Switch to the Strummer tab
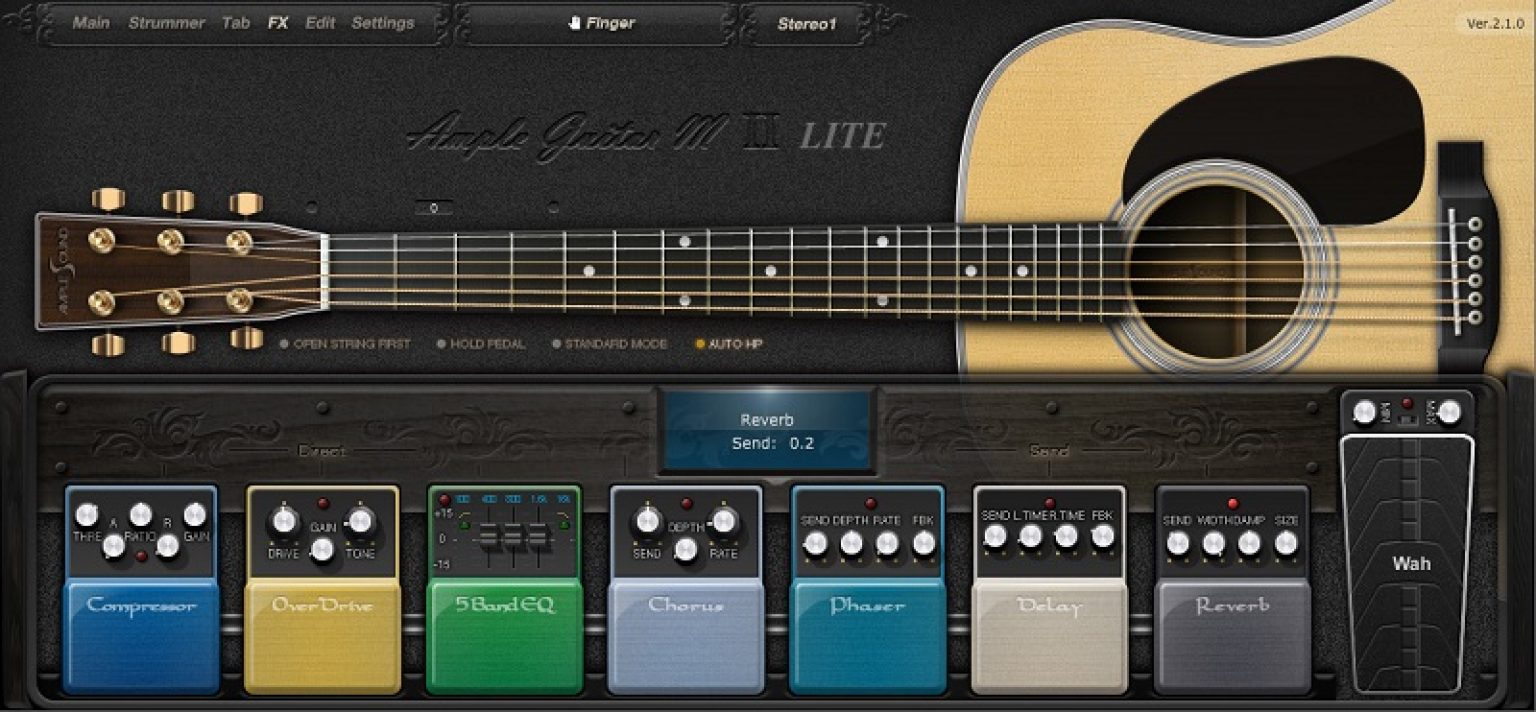The height and width of the screenshot is (712, 1536). [x=167, y=22]
